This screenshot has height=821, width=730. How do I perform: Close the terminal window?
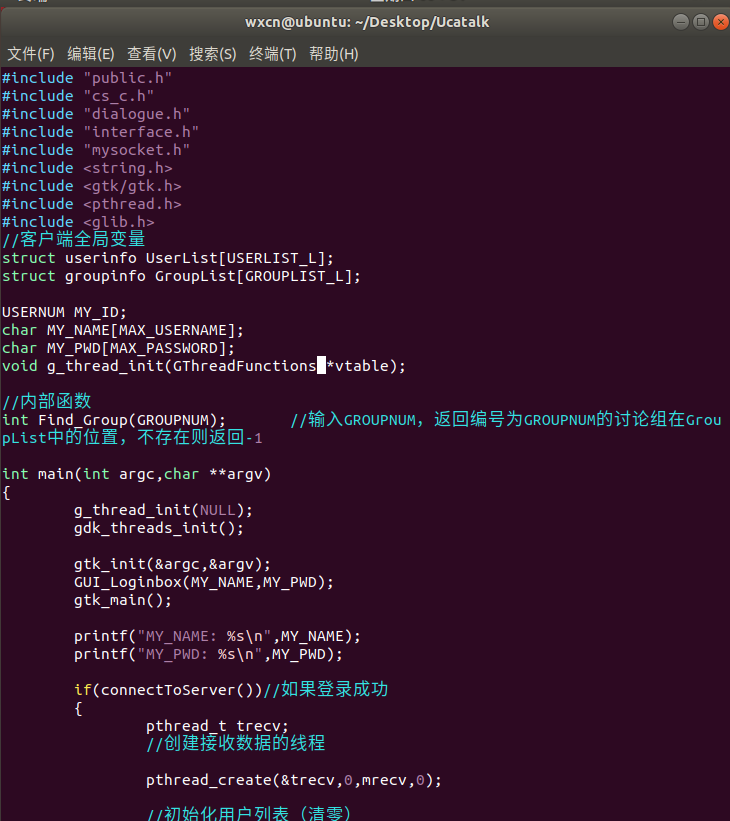pyautogui.click(x=721, y=22)
